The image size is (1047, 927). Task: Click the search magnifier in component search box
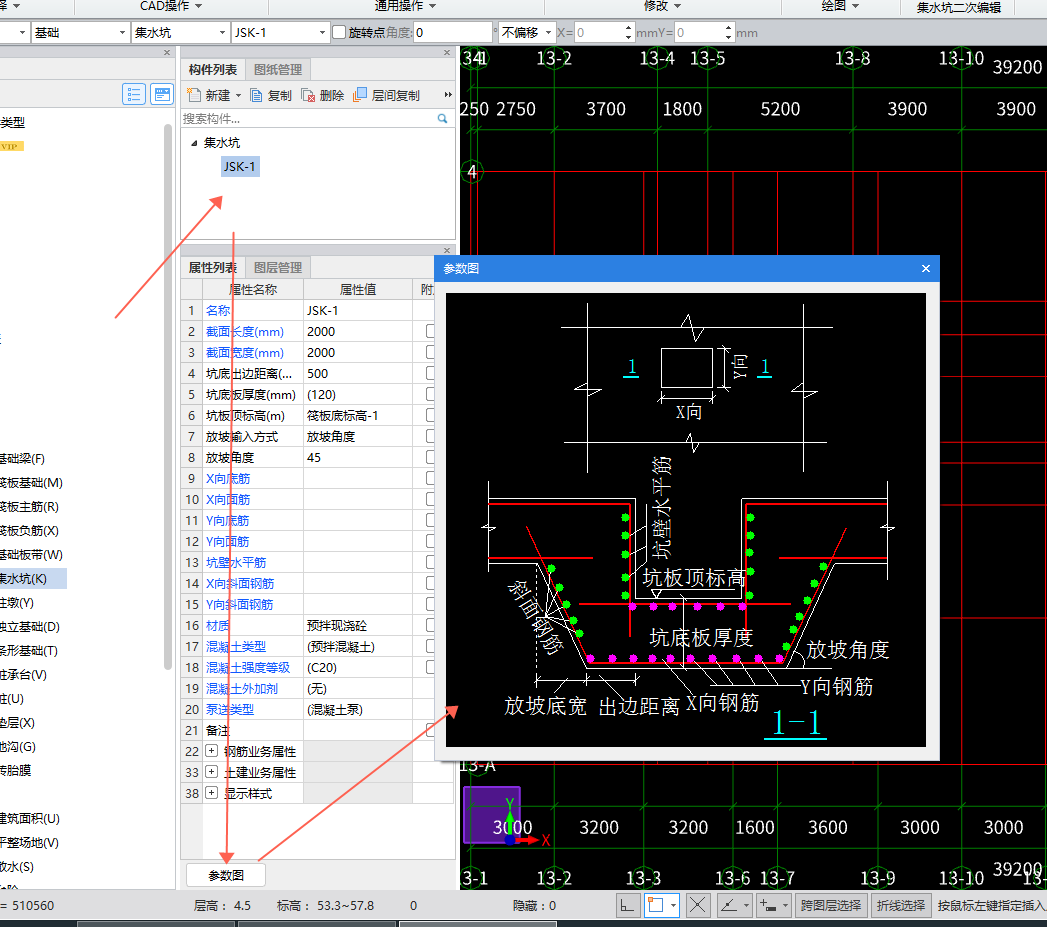coord(442,118)
